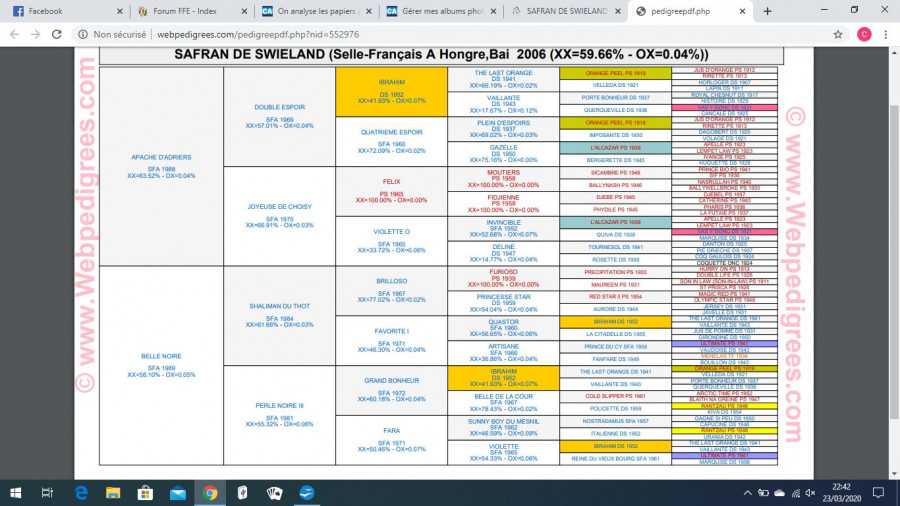This screenshot has width=900, height=506.
Task: Open the Windows Start menu
Action: coord(15,493)
